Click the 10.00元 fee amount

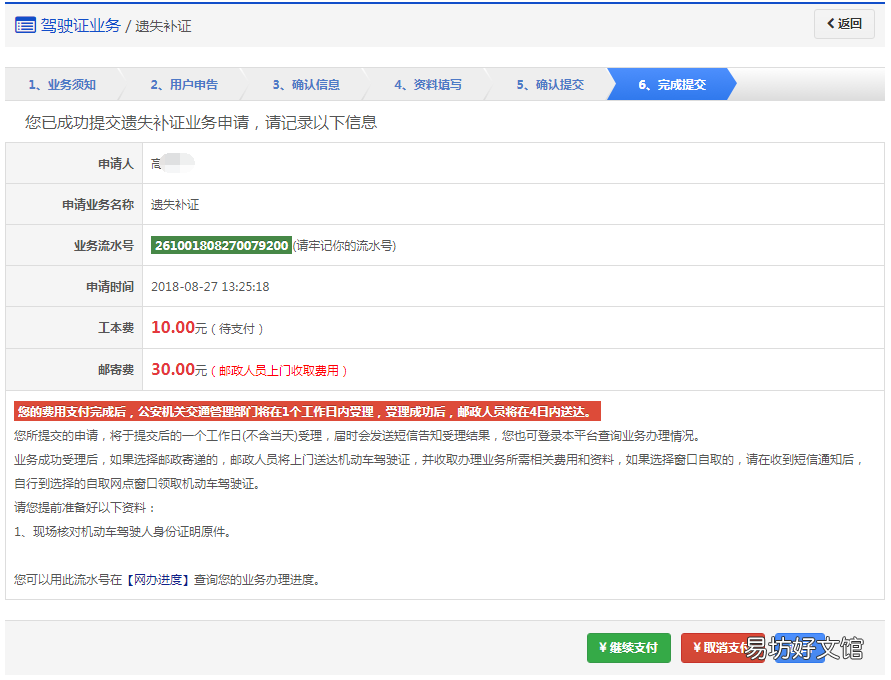179,328
